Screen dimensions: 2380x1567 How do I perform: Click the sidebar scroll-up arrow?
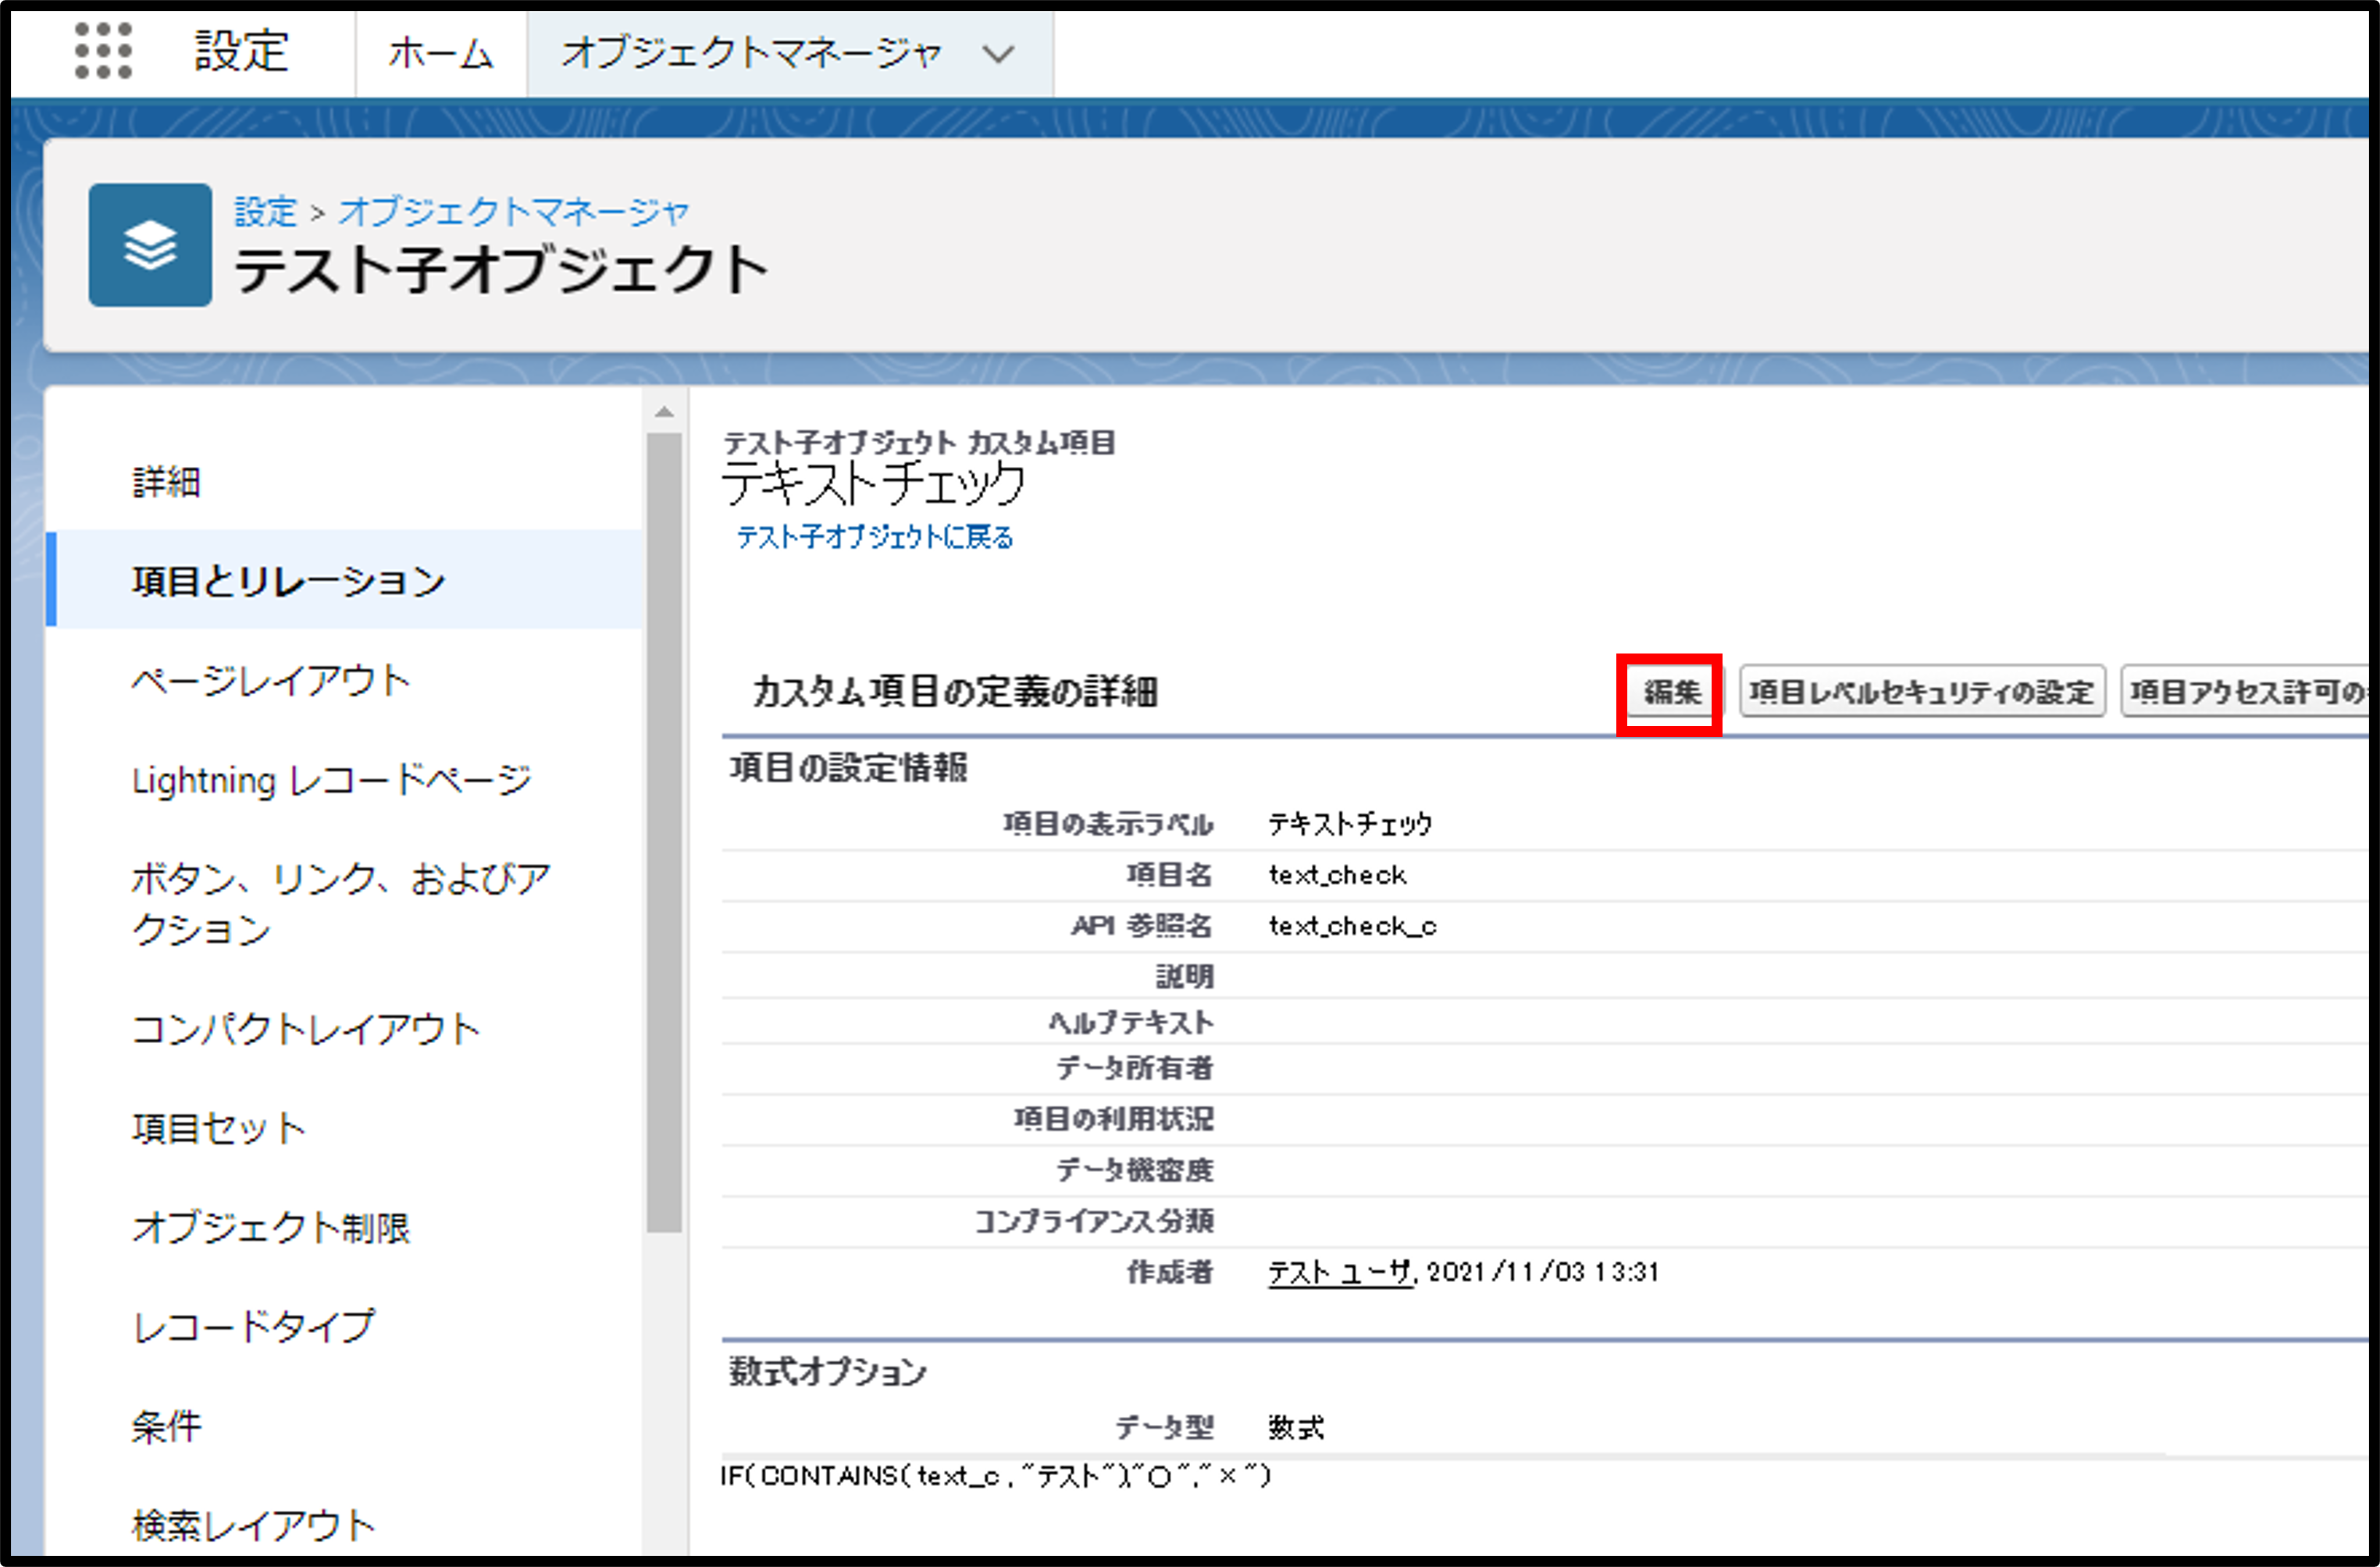664,412
